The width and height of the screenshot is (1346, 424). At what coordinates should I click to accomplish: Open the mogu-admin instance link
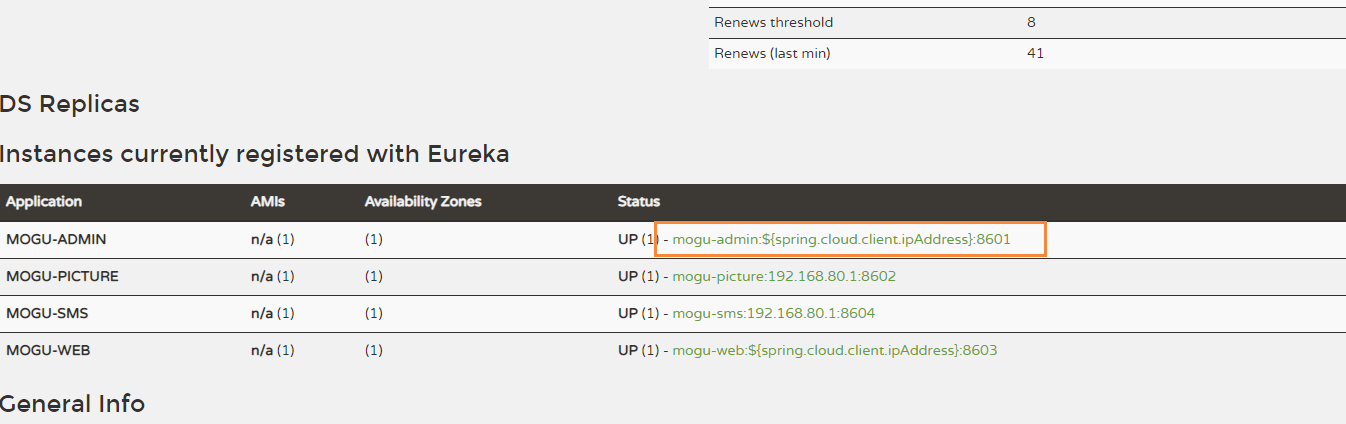841,240
